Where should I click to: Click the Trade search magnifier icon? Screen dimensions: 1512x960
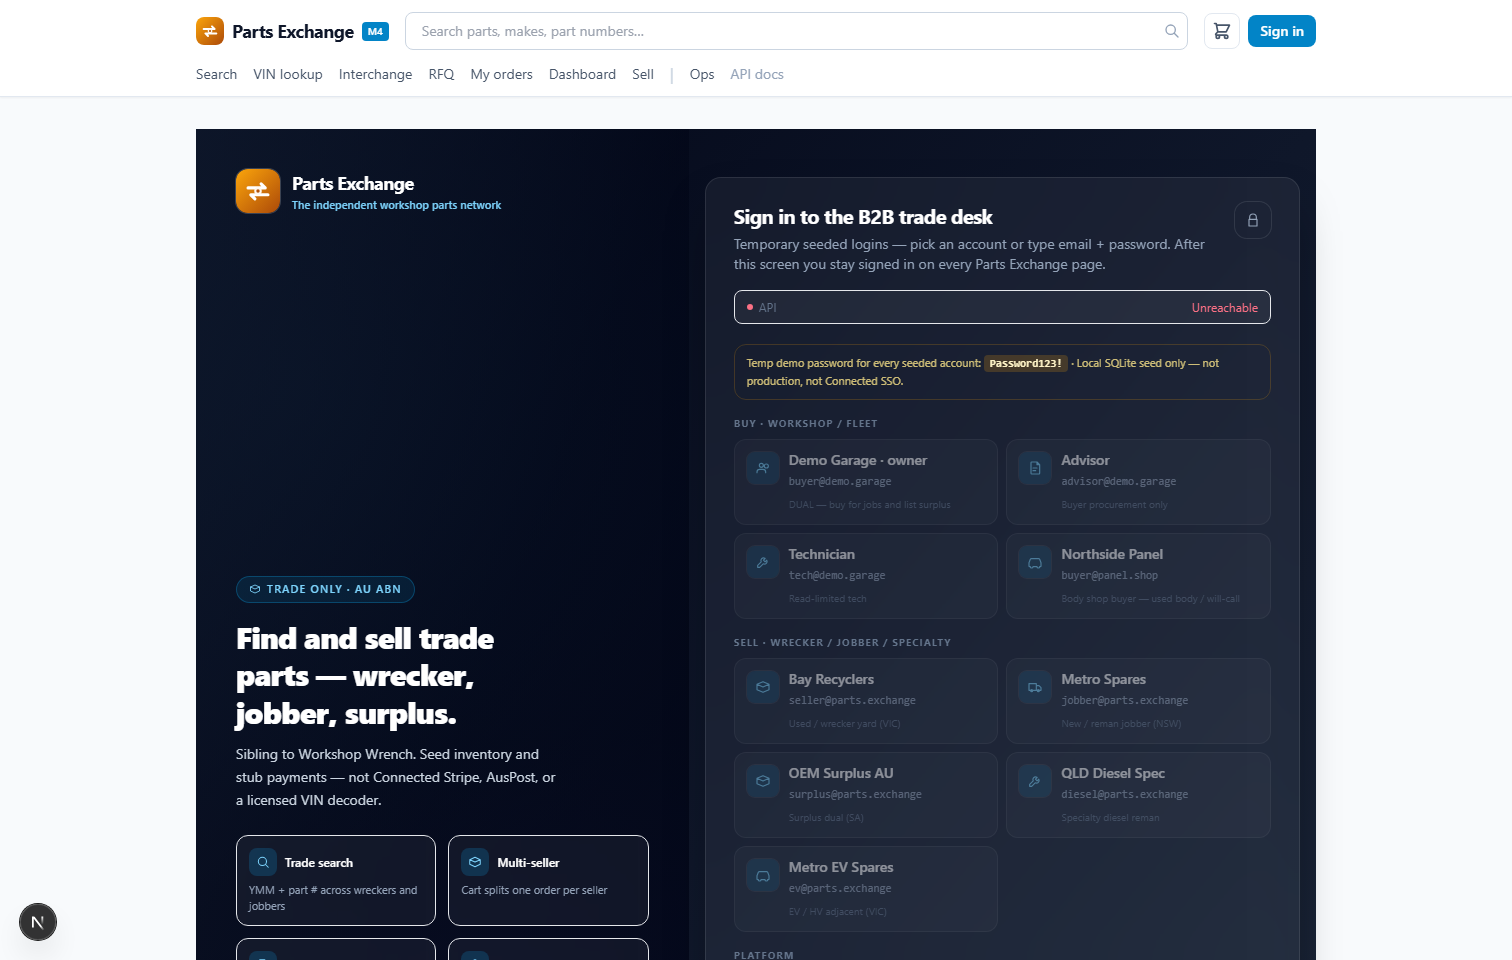click(263, 862)
